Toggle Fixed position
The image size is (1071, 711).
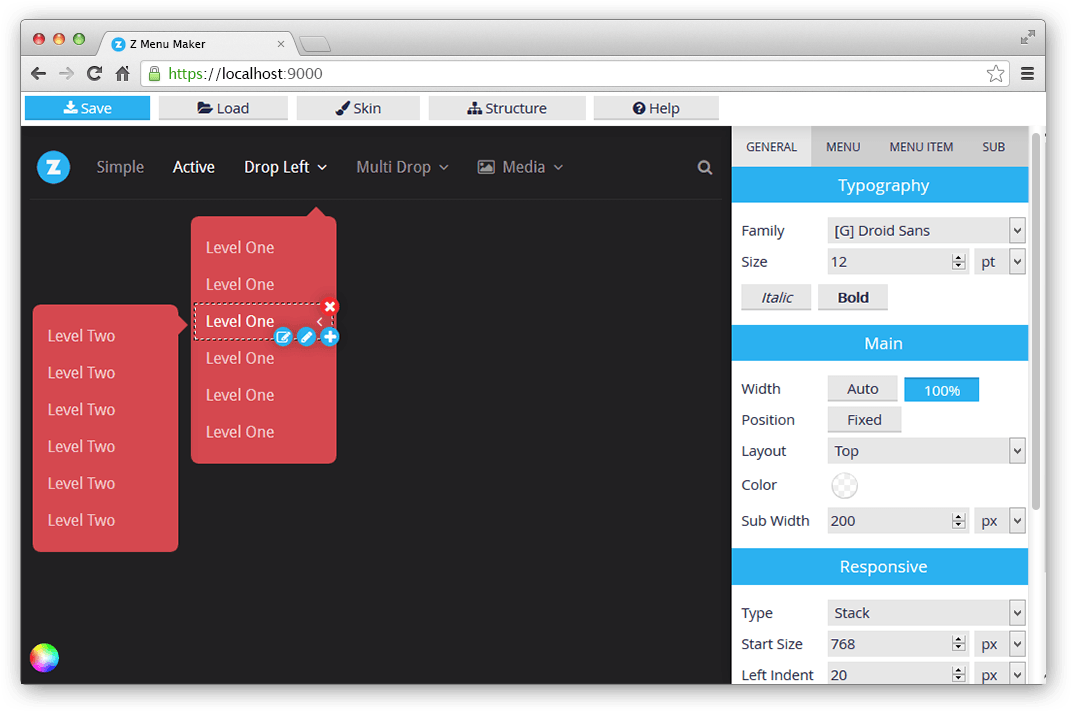coord(864,419)
